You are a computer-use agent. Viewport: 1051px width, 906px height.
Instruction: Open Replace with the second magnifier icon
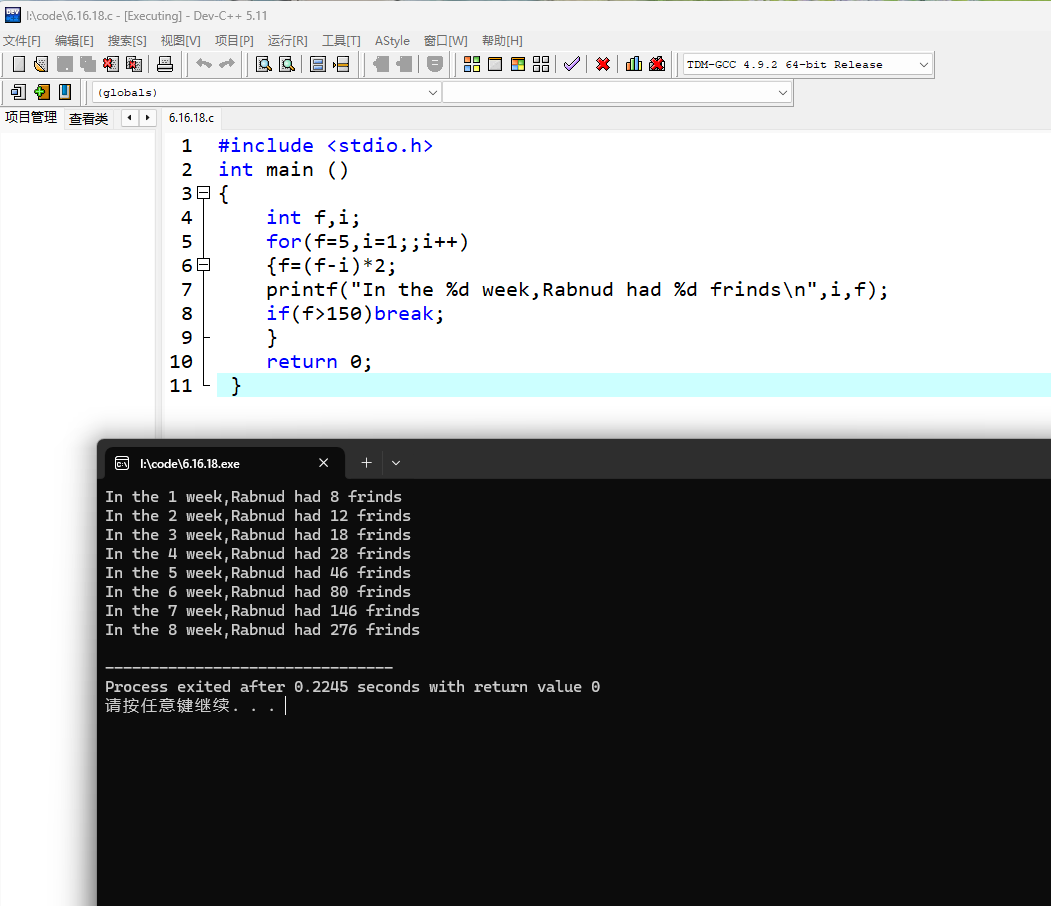coord(287,64)
